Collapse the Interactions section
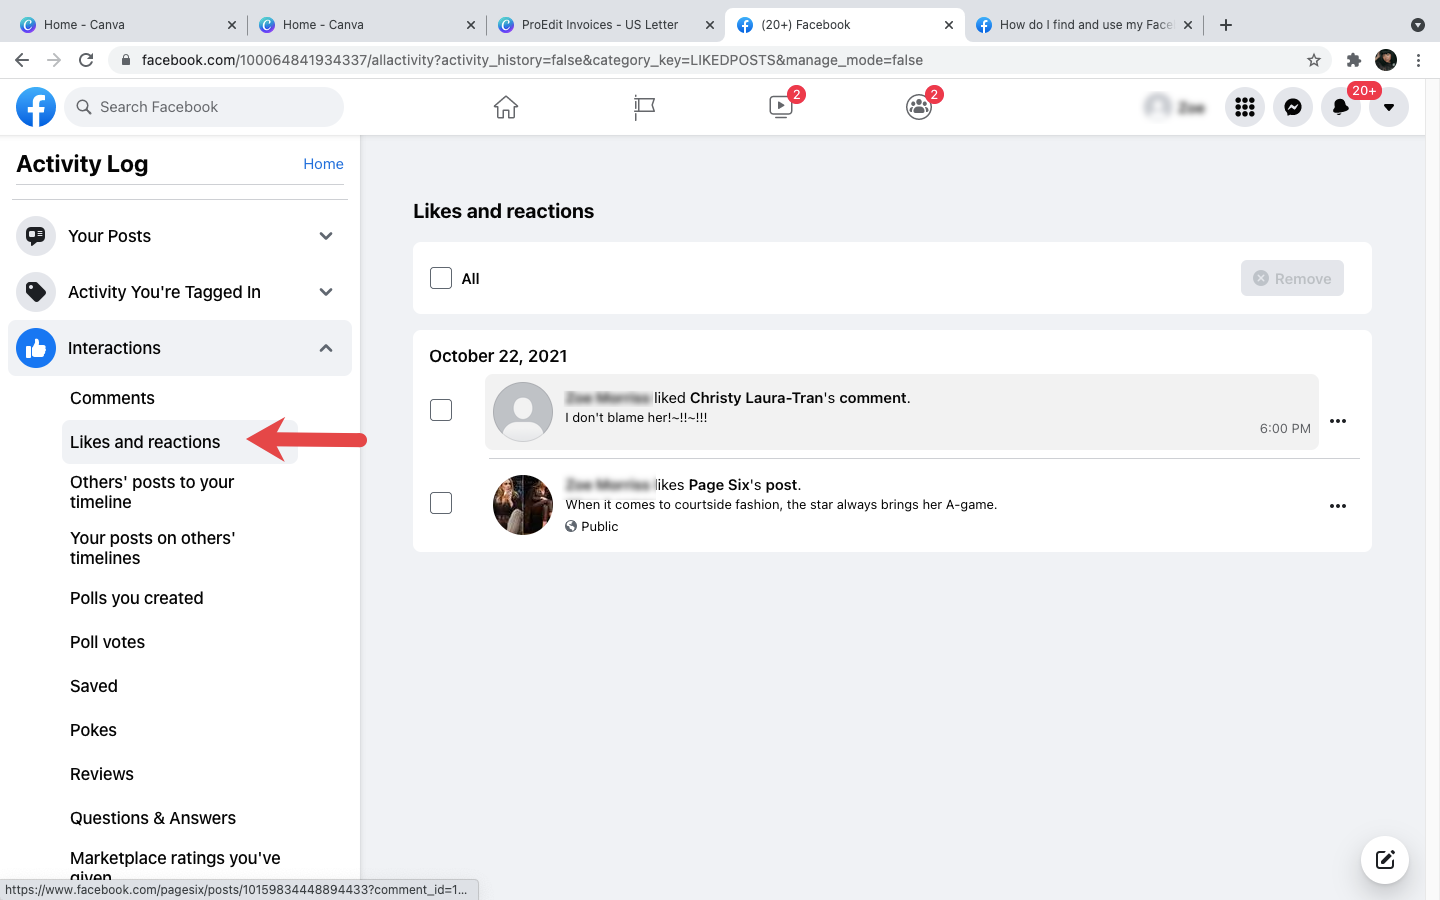Screen dimensions: 1440x900 click(x=325, y=348)
